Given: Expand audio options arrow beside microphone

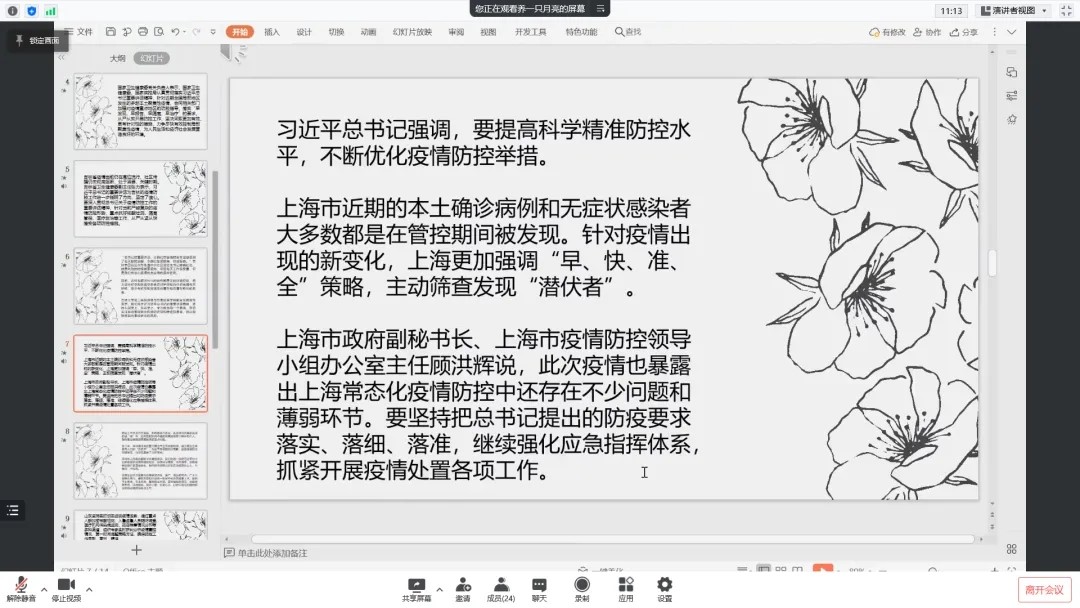Looking at the screenshot, I should coord(44,589).
